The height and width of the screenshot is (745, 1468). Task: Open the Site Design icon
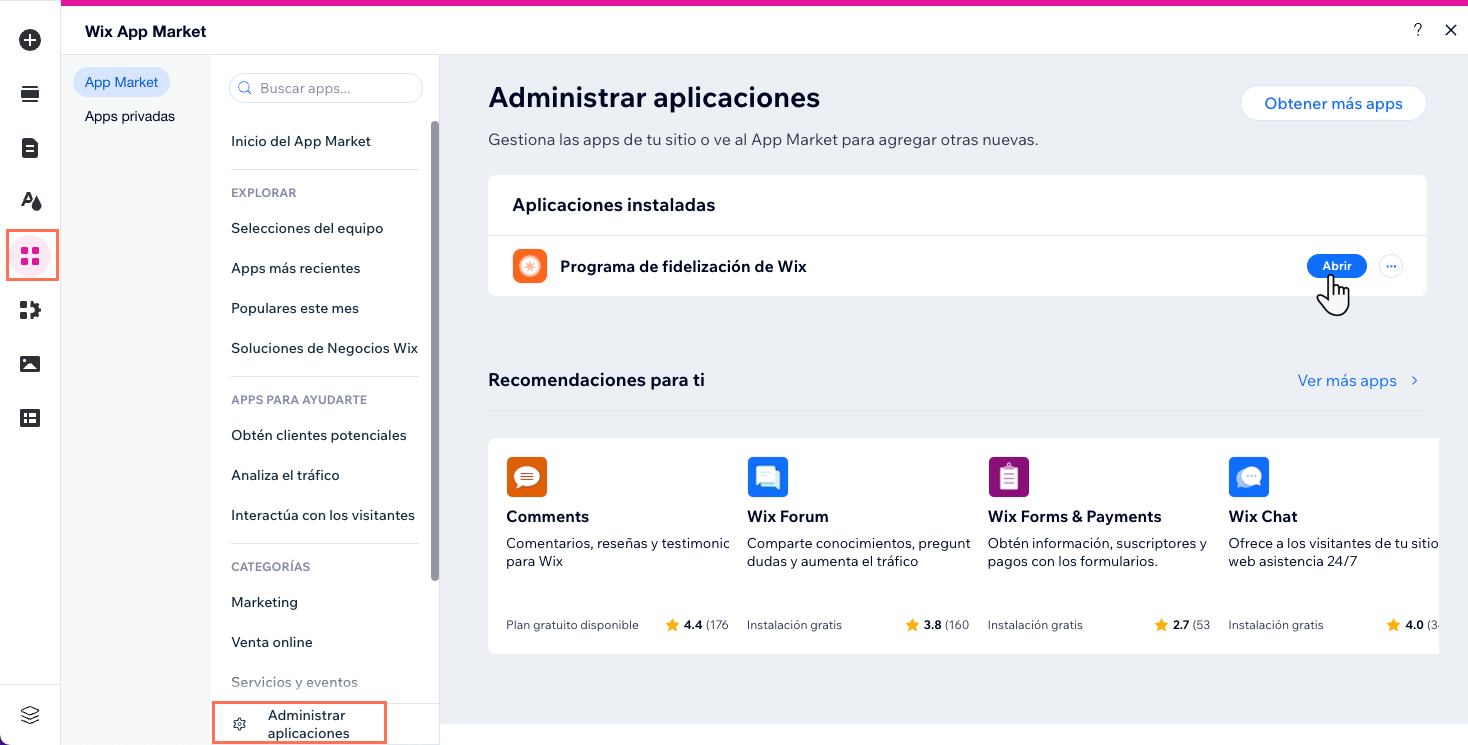click(30, 201)
